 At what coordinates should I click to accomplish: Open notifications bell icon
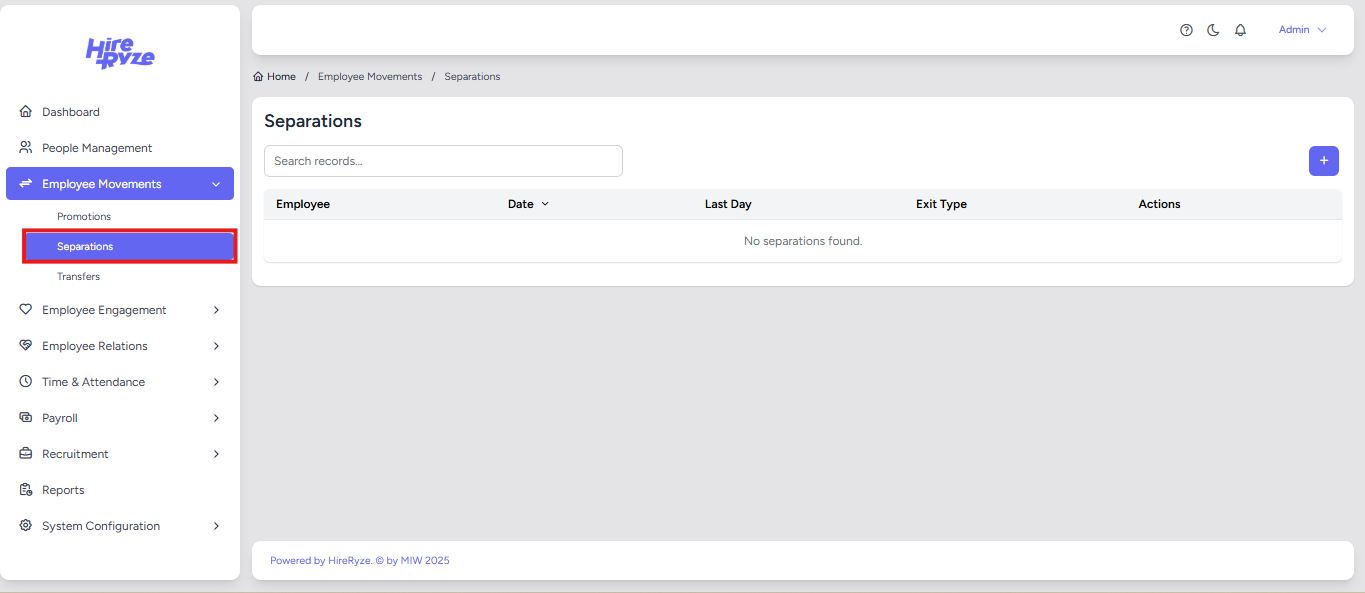tap(1240, 30)
